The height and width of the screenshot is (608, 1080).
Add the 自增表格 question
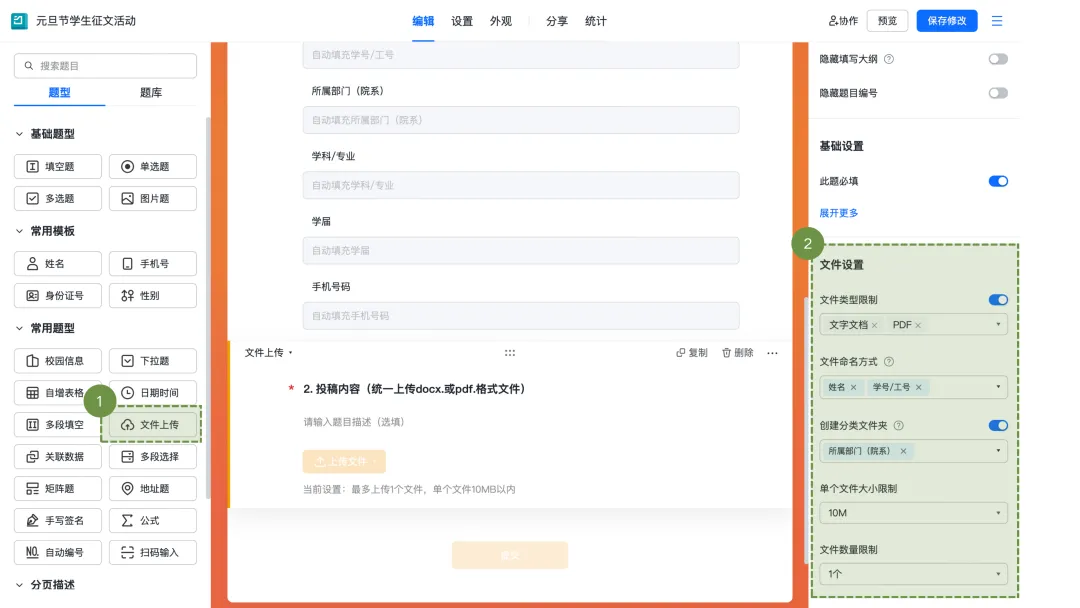point(58,392)
